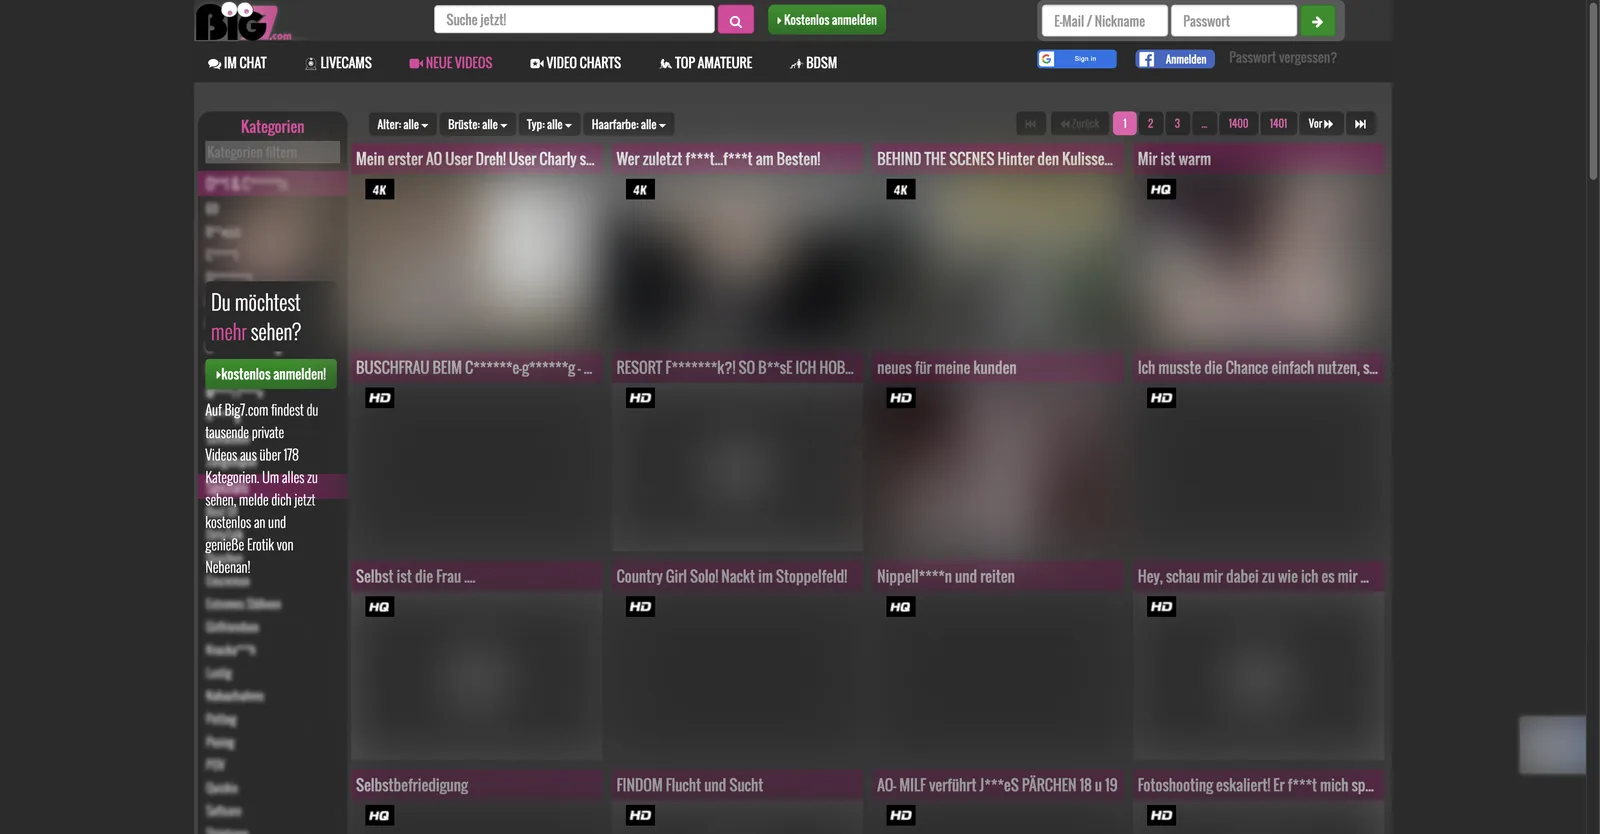Image resolution: width=1600 pixels, height=834 pixels.
Task: Click the HQ badge under 'Mir ist warm'
Action: pyautogui.click(x=1160, y=190)
